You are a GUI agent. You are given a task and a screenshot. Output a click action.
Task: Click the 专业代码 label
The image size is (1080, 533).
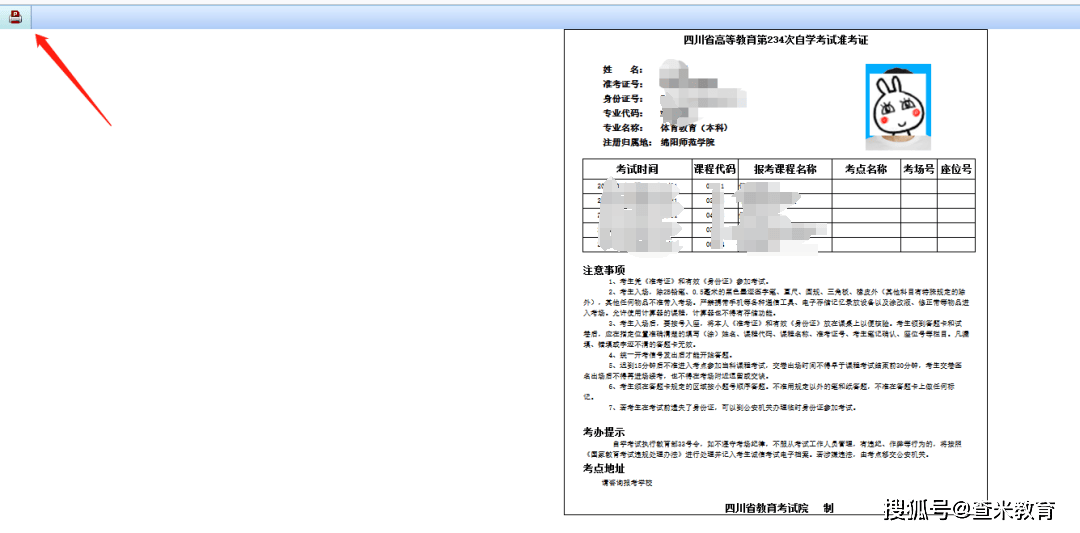623,113
